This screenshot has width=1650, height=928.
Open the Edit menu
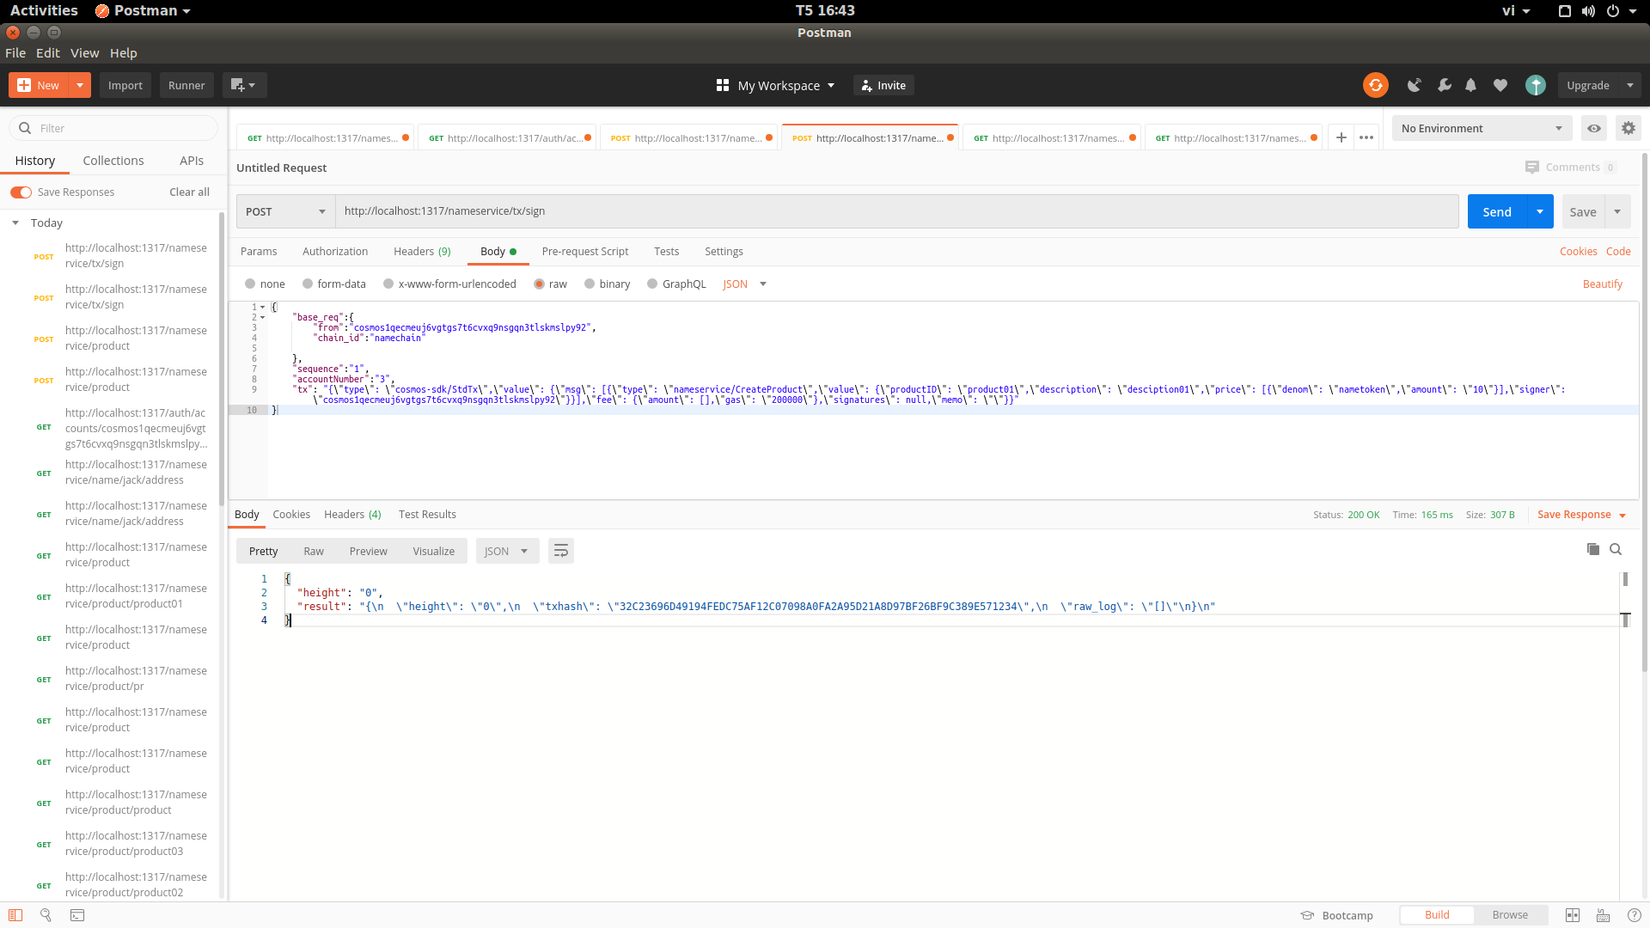point(48,53)
